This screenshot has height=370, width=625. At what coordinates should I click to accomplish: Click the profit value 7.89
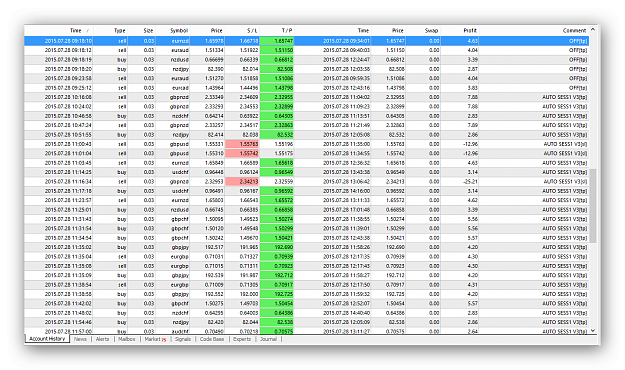click(x=472, y=125)
